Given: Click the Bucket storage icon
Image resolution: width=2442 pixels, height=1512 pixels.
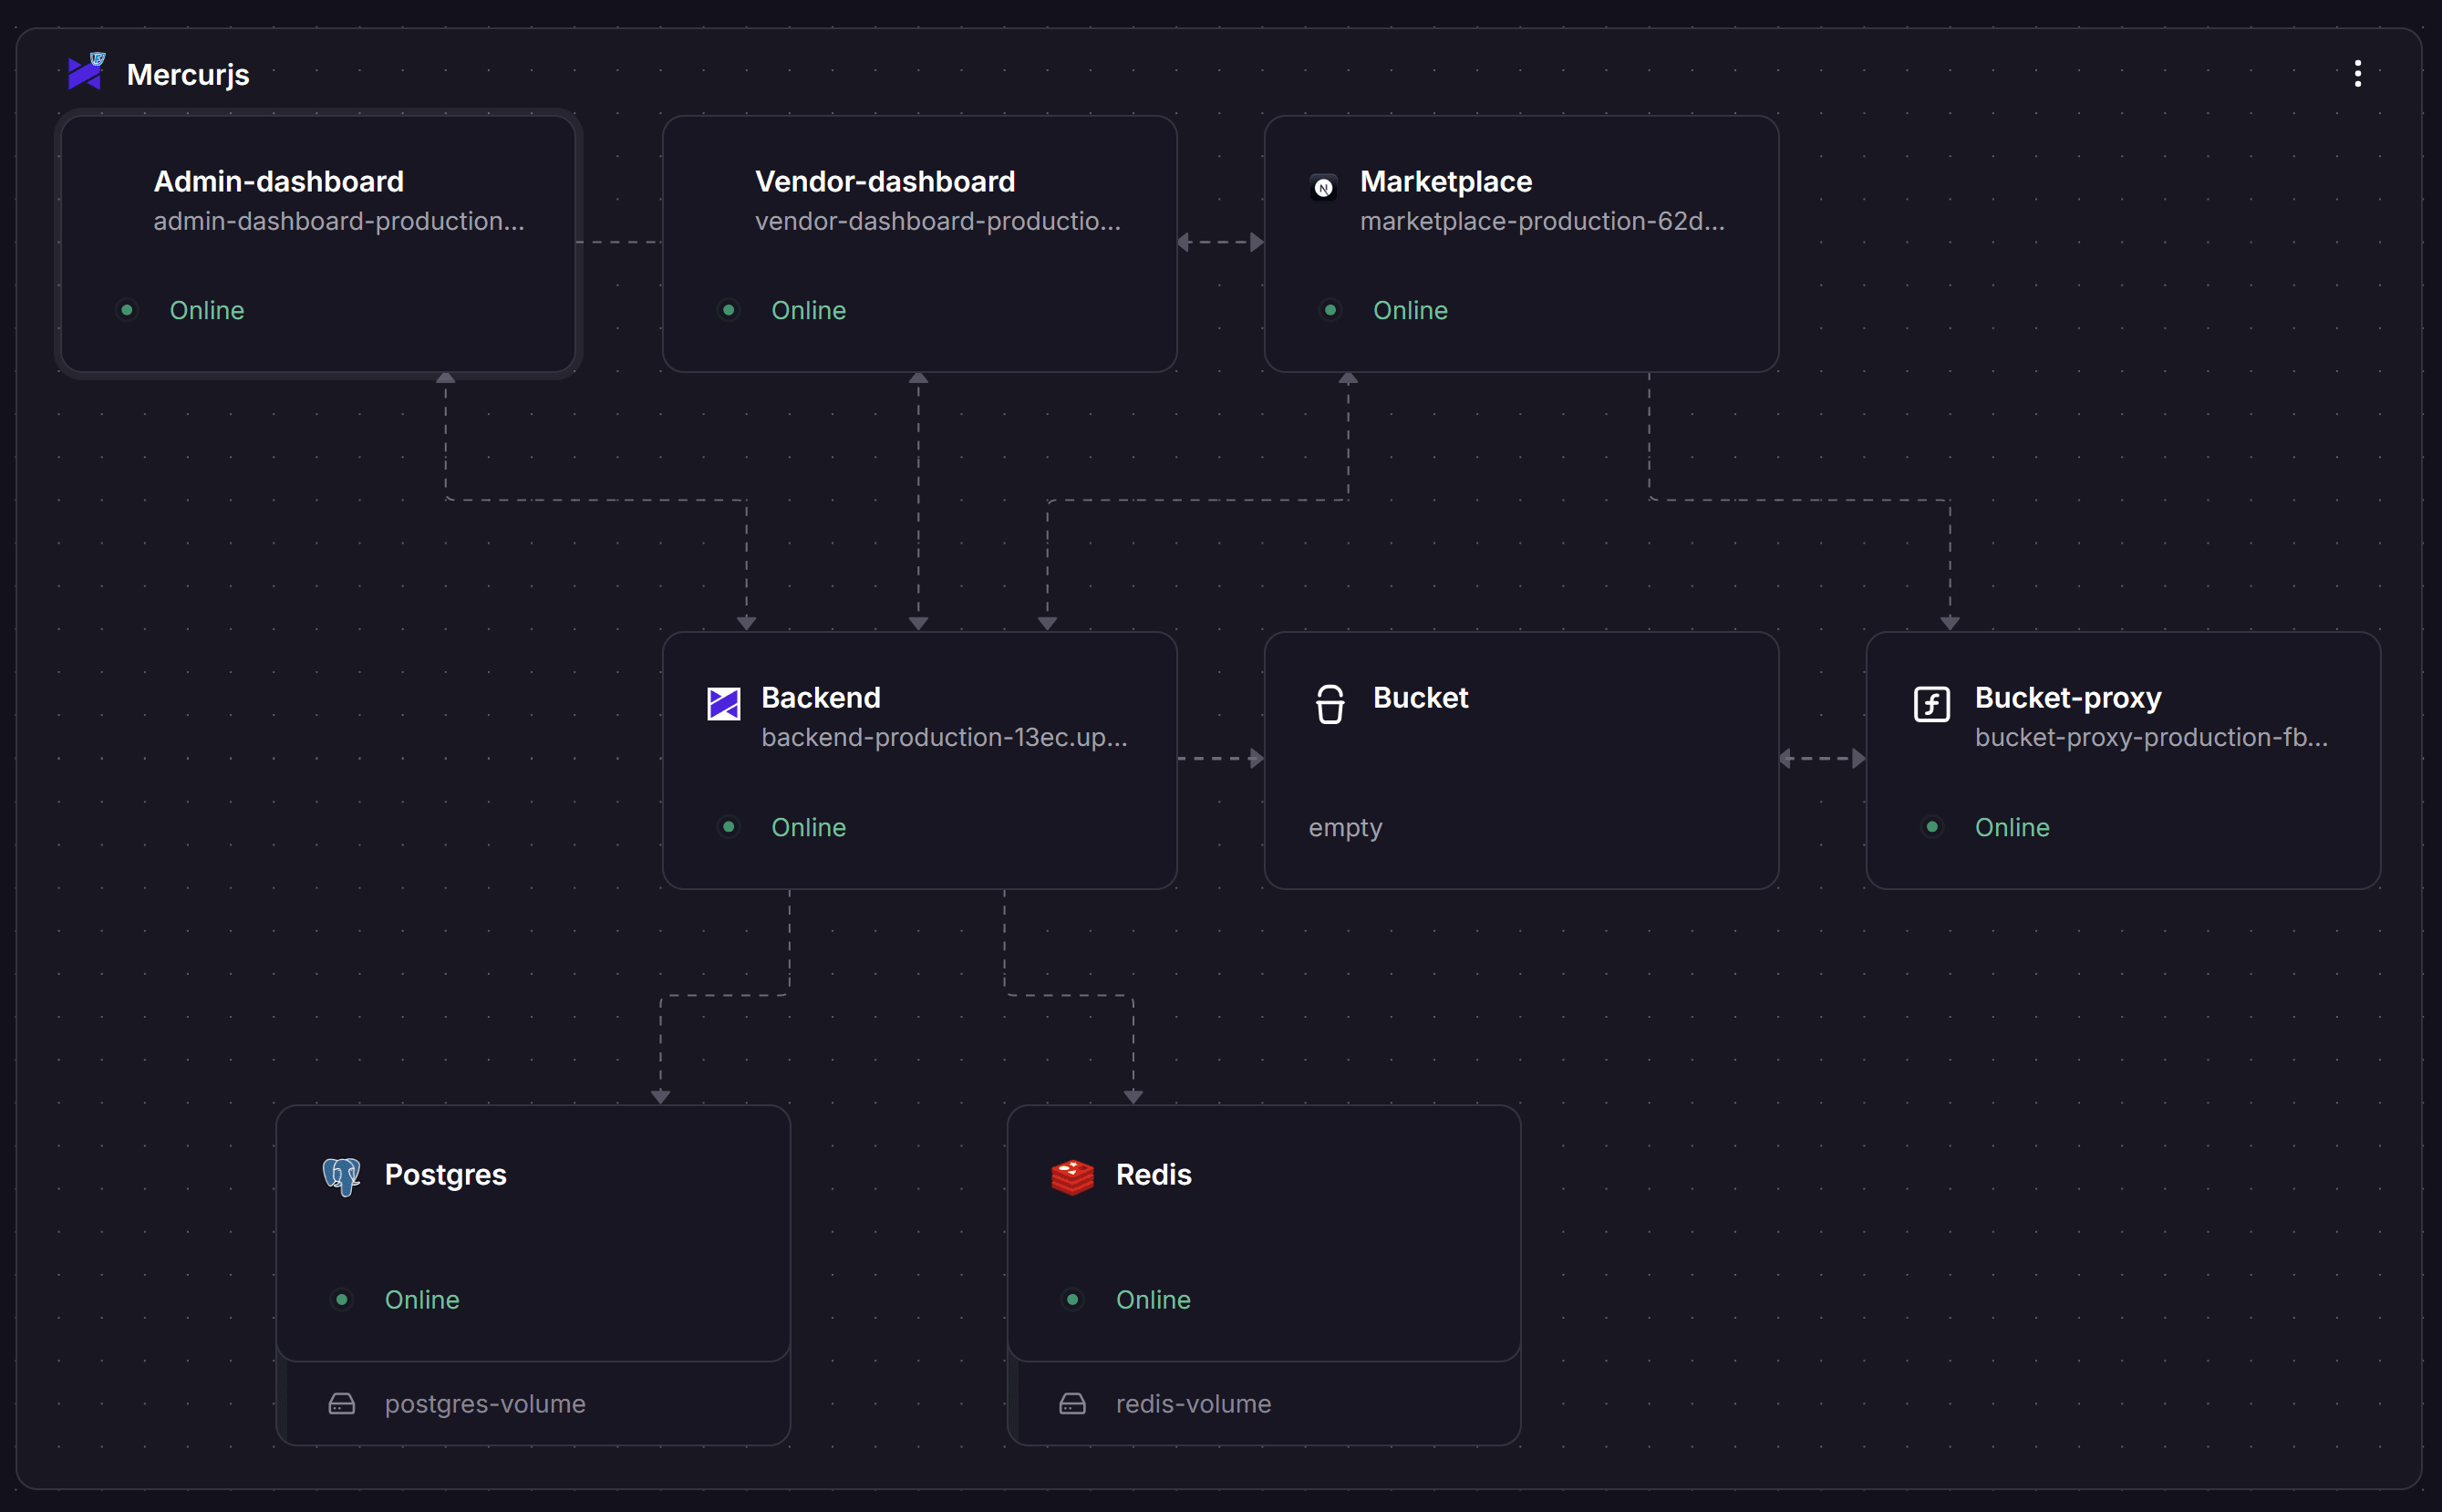Looking at the screenshot, I should [x=1329, y=704].
